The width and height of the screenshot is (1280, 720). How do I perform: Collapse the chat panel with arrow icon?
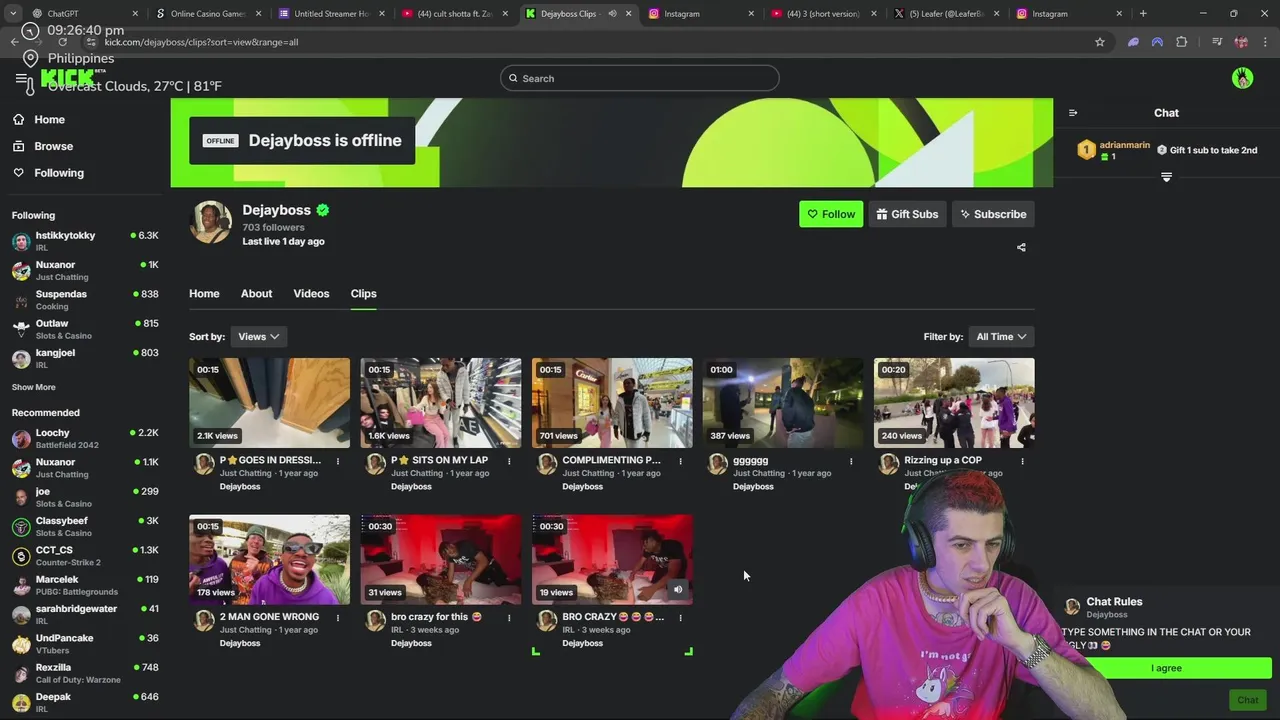[1072, 113]
